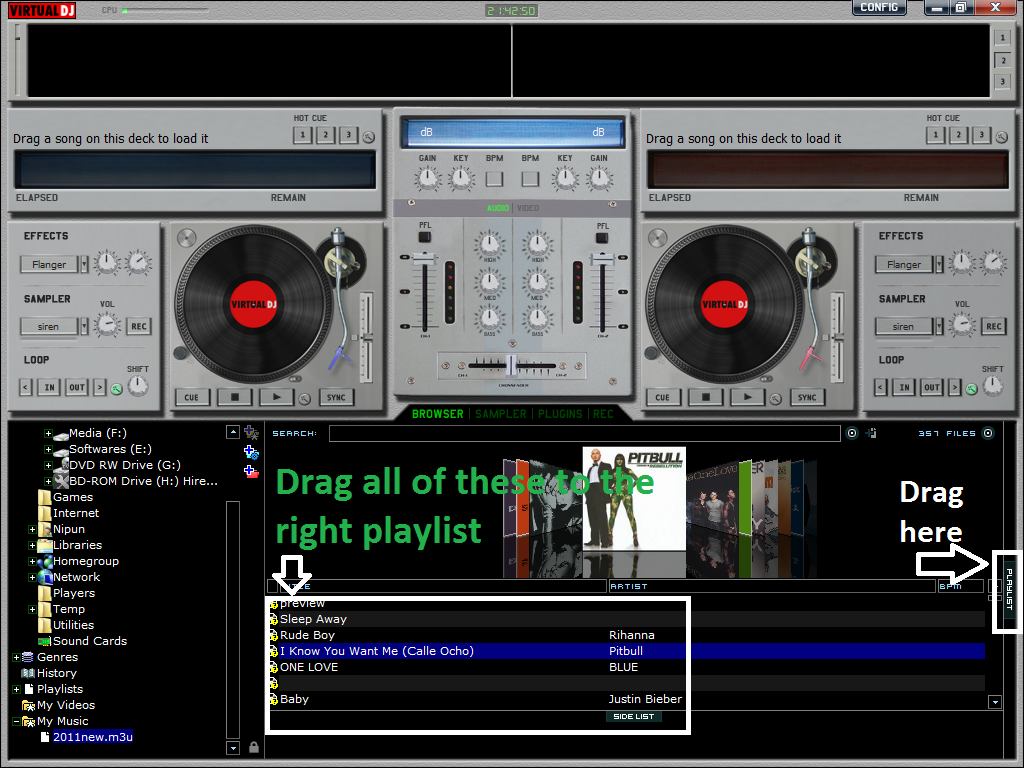This screenshot has height=768, width=1024.
Task: Click the left channel volume fader
Action: (x=425, y=261)
